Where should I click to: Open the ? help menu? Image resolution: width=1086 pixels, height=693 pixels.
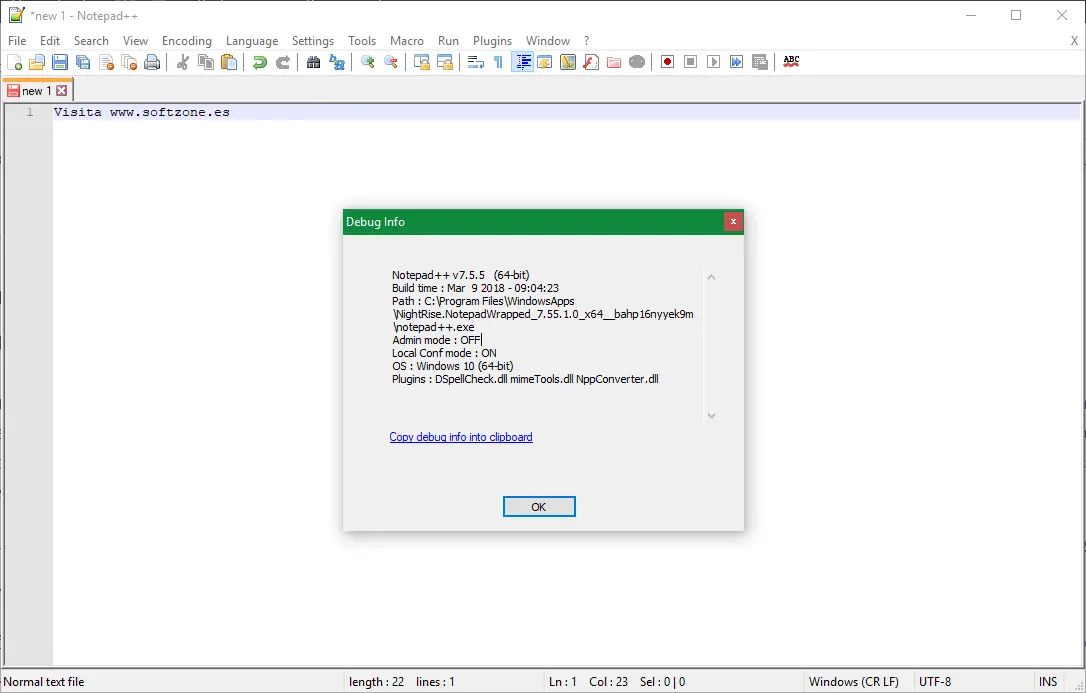pos(587,41)
